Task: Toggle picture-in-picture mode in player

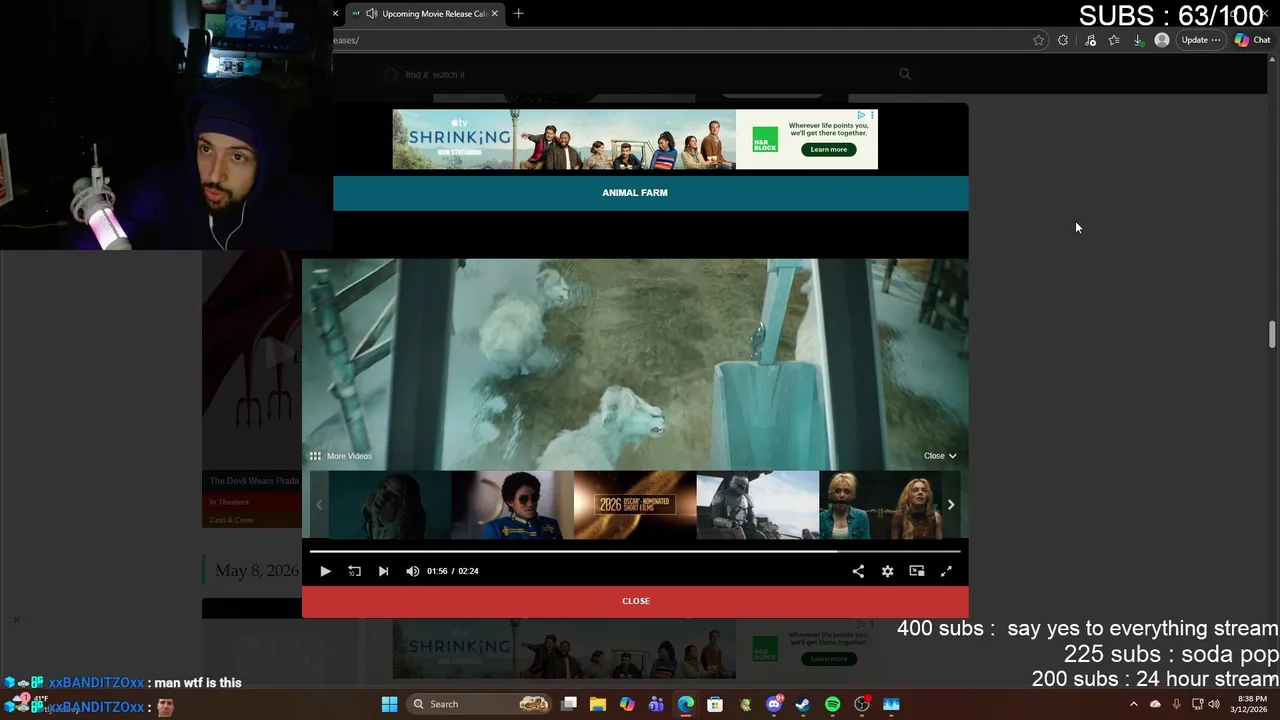Action: point(917,571)
